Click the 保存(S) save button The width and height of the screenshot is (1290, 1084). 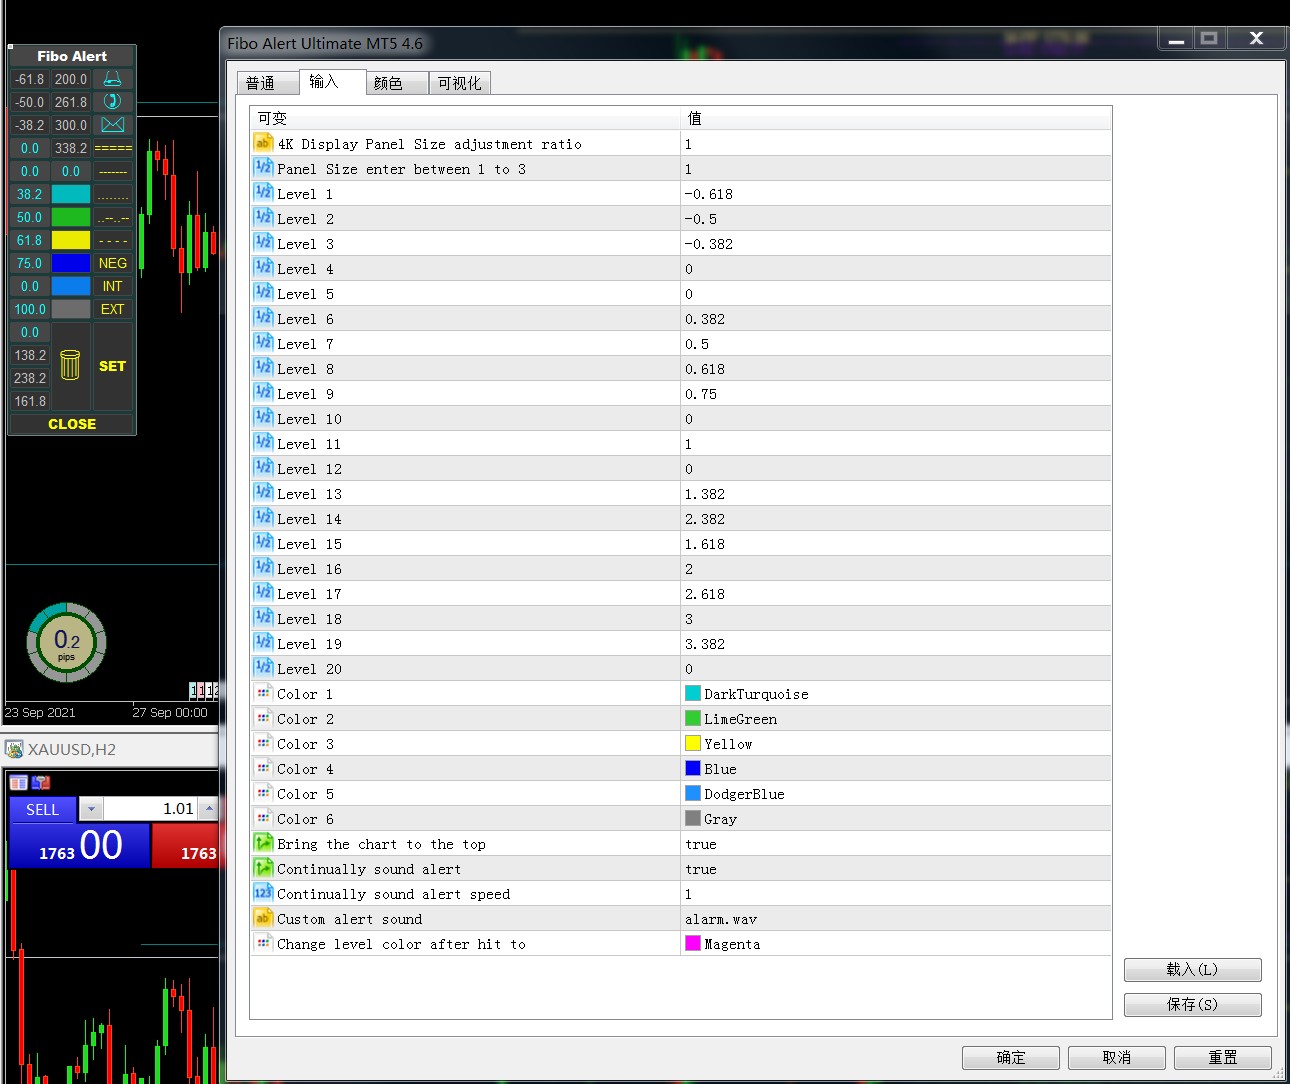(1193, 1004)
